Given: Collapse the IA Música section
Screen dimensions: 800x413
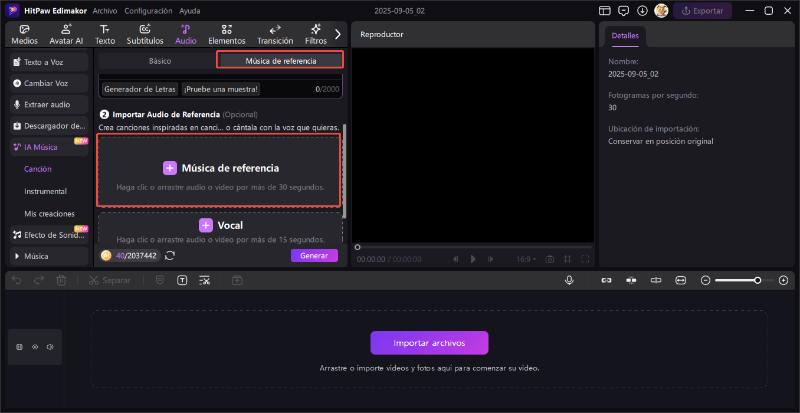Looking at the screenshot, I should pyautogui.click(x=49, y=147).
